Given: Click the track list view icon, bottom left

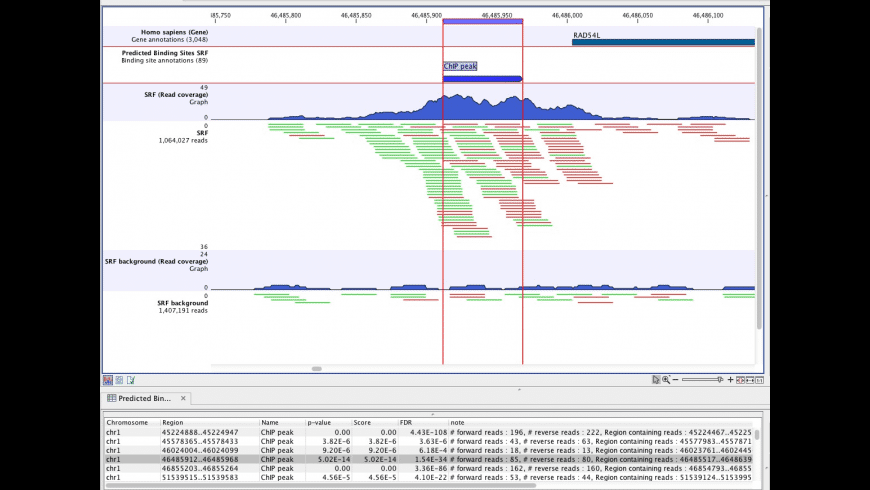Looking at the screenshot, I should coord(108,380).
